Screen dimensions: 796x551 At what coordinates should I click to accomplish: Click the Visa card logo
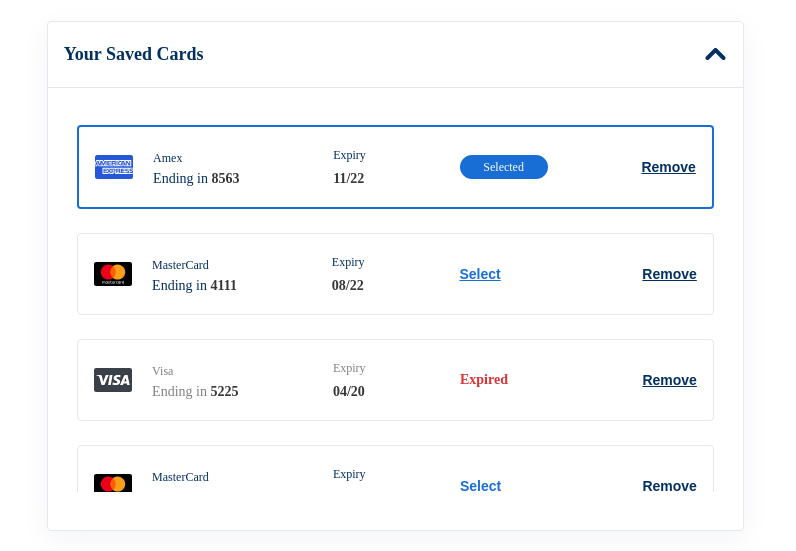[113, 380]
